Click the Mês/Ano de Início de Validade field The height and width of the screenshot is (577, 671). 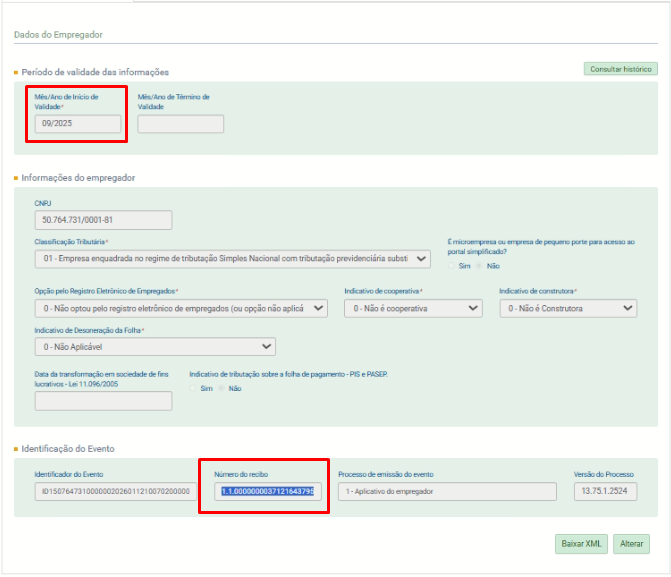click(x=78, y=124)
